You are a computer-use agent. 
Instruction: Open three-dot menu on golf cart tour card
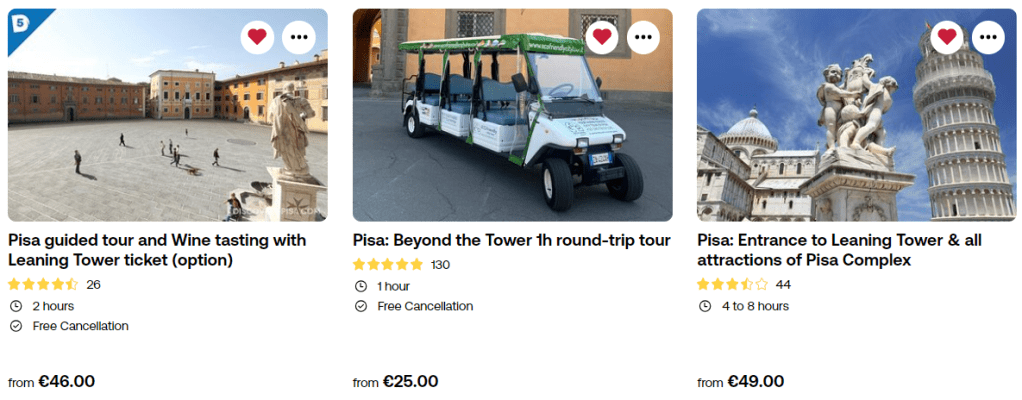click(644, 37)
